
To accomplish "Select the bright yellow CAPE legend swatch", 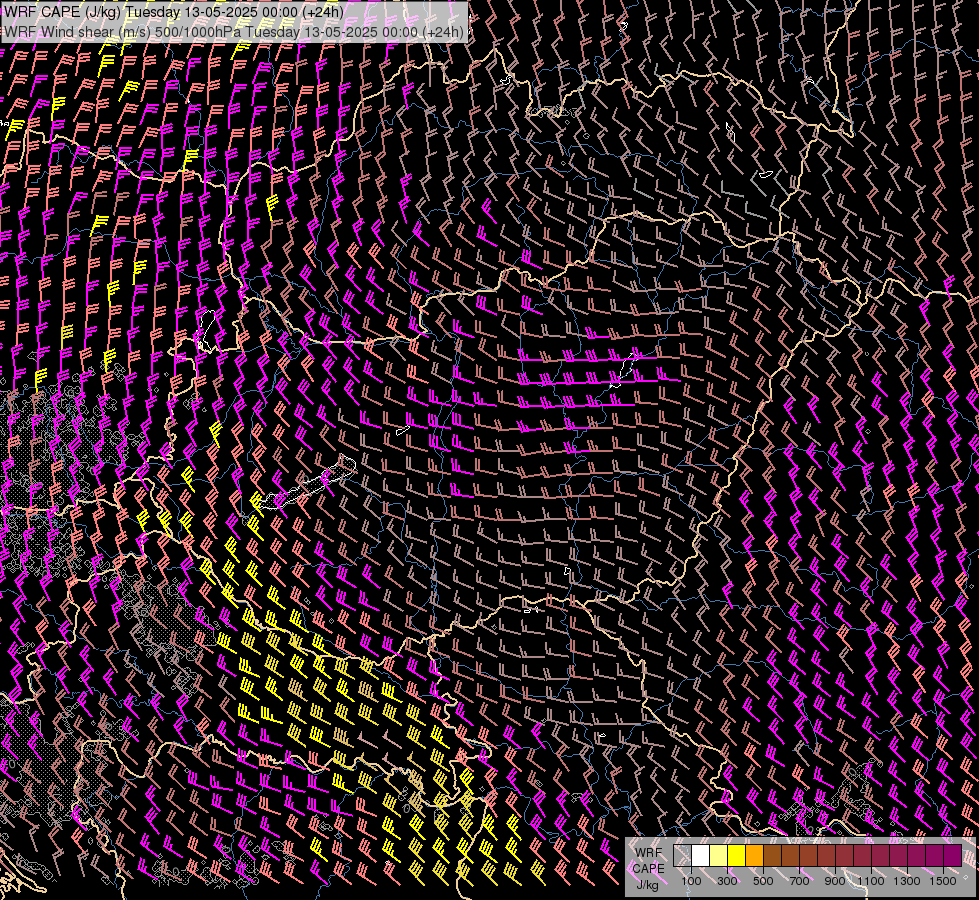I will tap(737, 855).
